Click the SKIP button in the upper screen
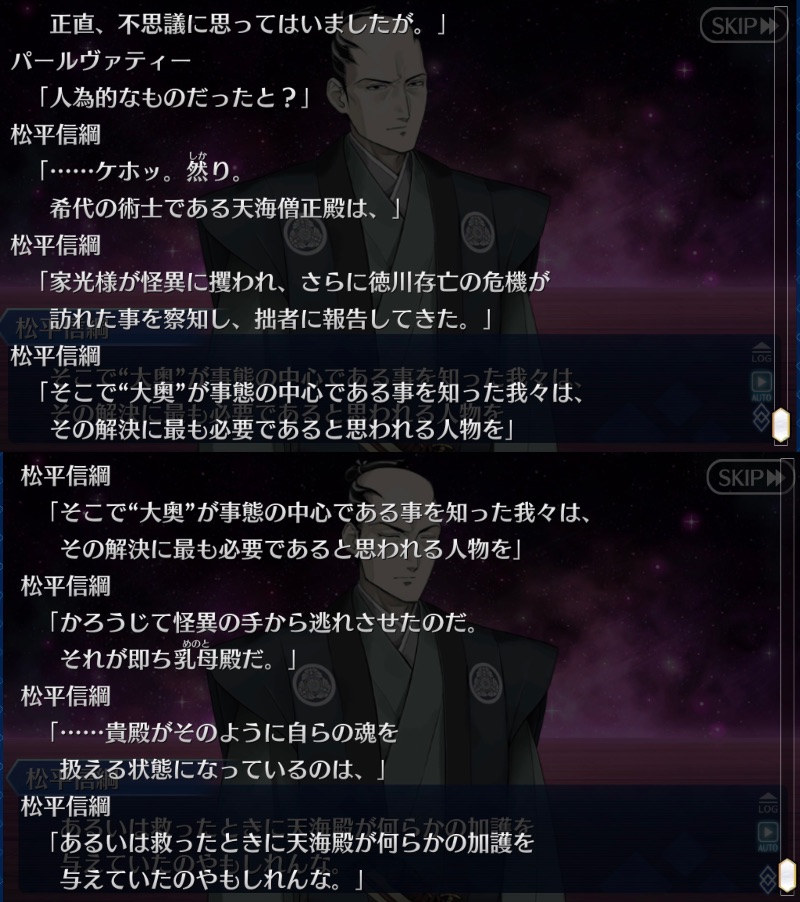 tap(744, 26)
